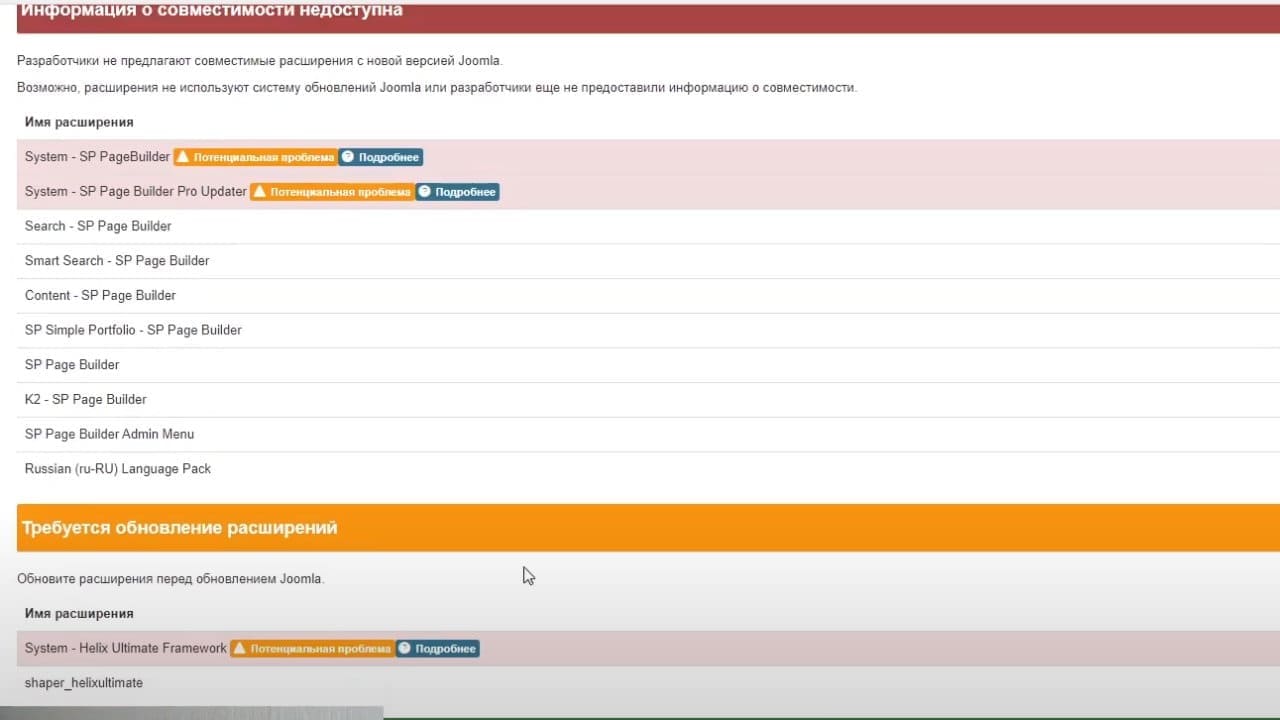Select System - SP Page Builder Pro Updater name
The width and height of the screenshot is (1280, 720).
coord(136,192)
